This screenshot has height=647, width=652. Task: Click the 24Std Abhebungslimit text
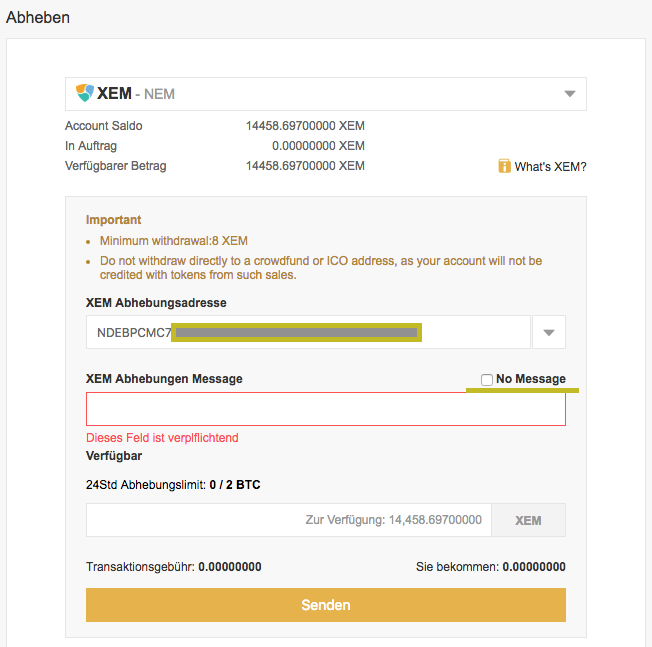point(173,485)
